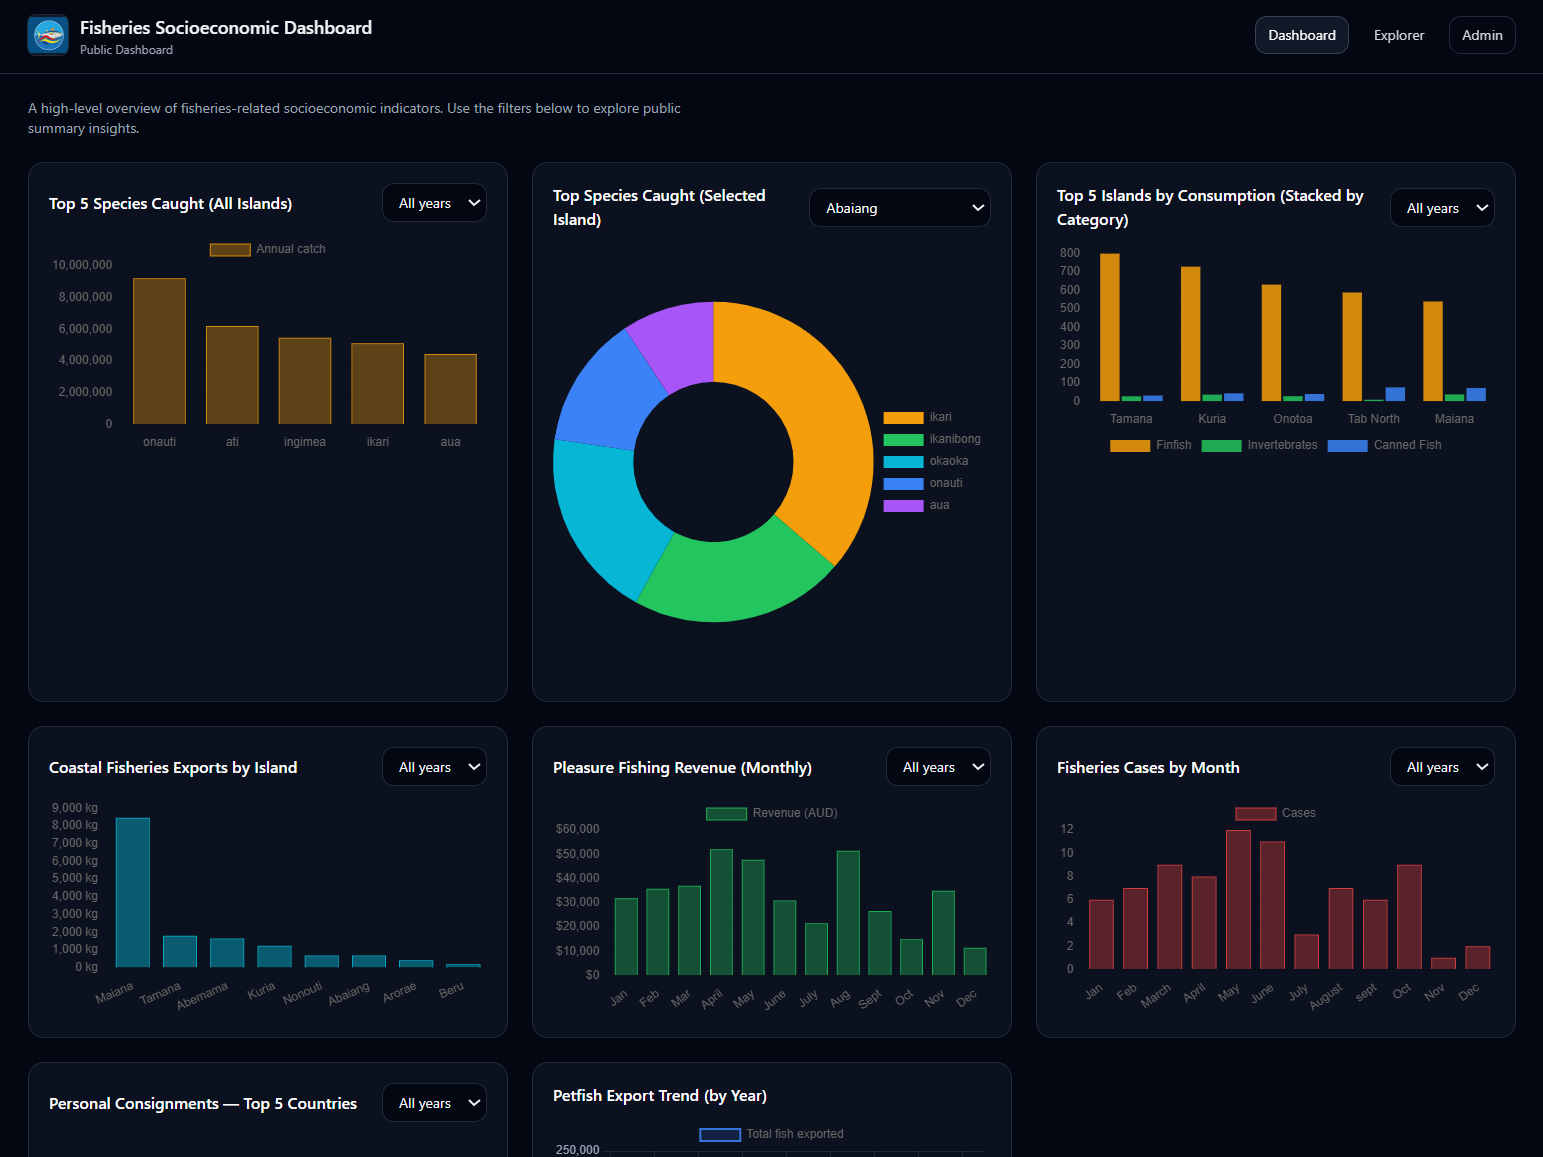Toggle the Total fish exported legend swatch
The image size is (1543, 1157).
pyautogui.click(x=720, y=1135)
